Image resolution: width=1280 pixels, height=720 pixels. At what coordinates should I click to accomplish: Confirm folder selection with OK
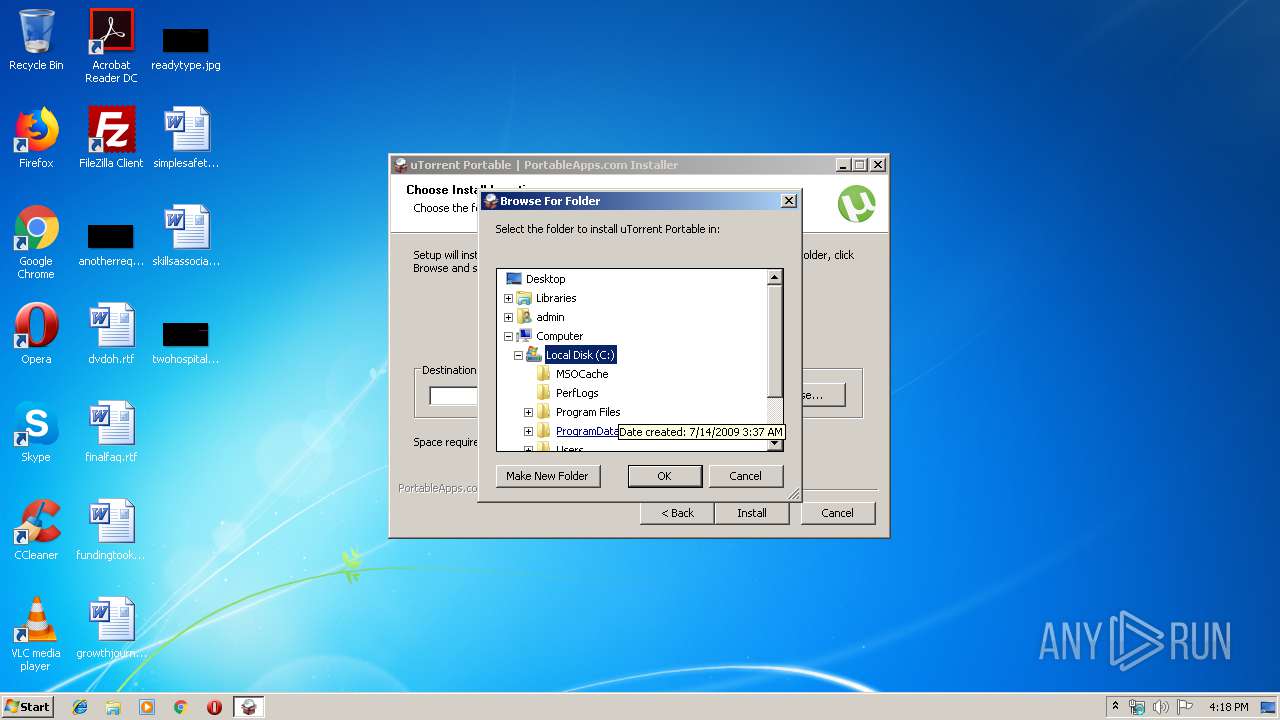click(664, 476)
